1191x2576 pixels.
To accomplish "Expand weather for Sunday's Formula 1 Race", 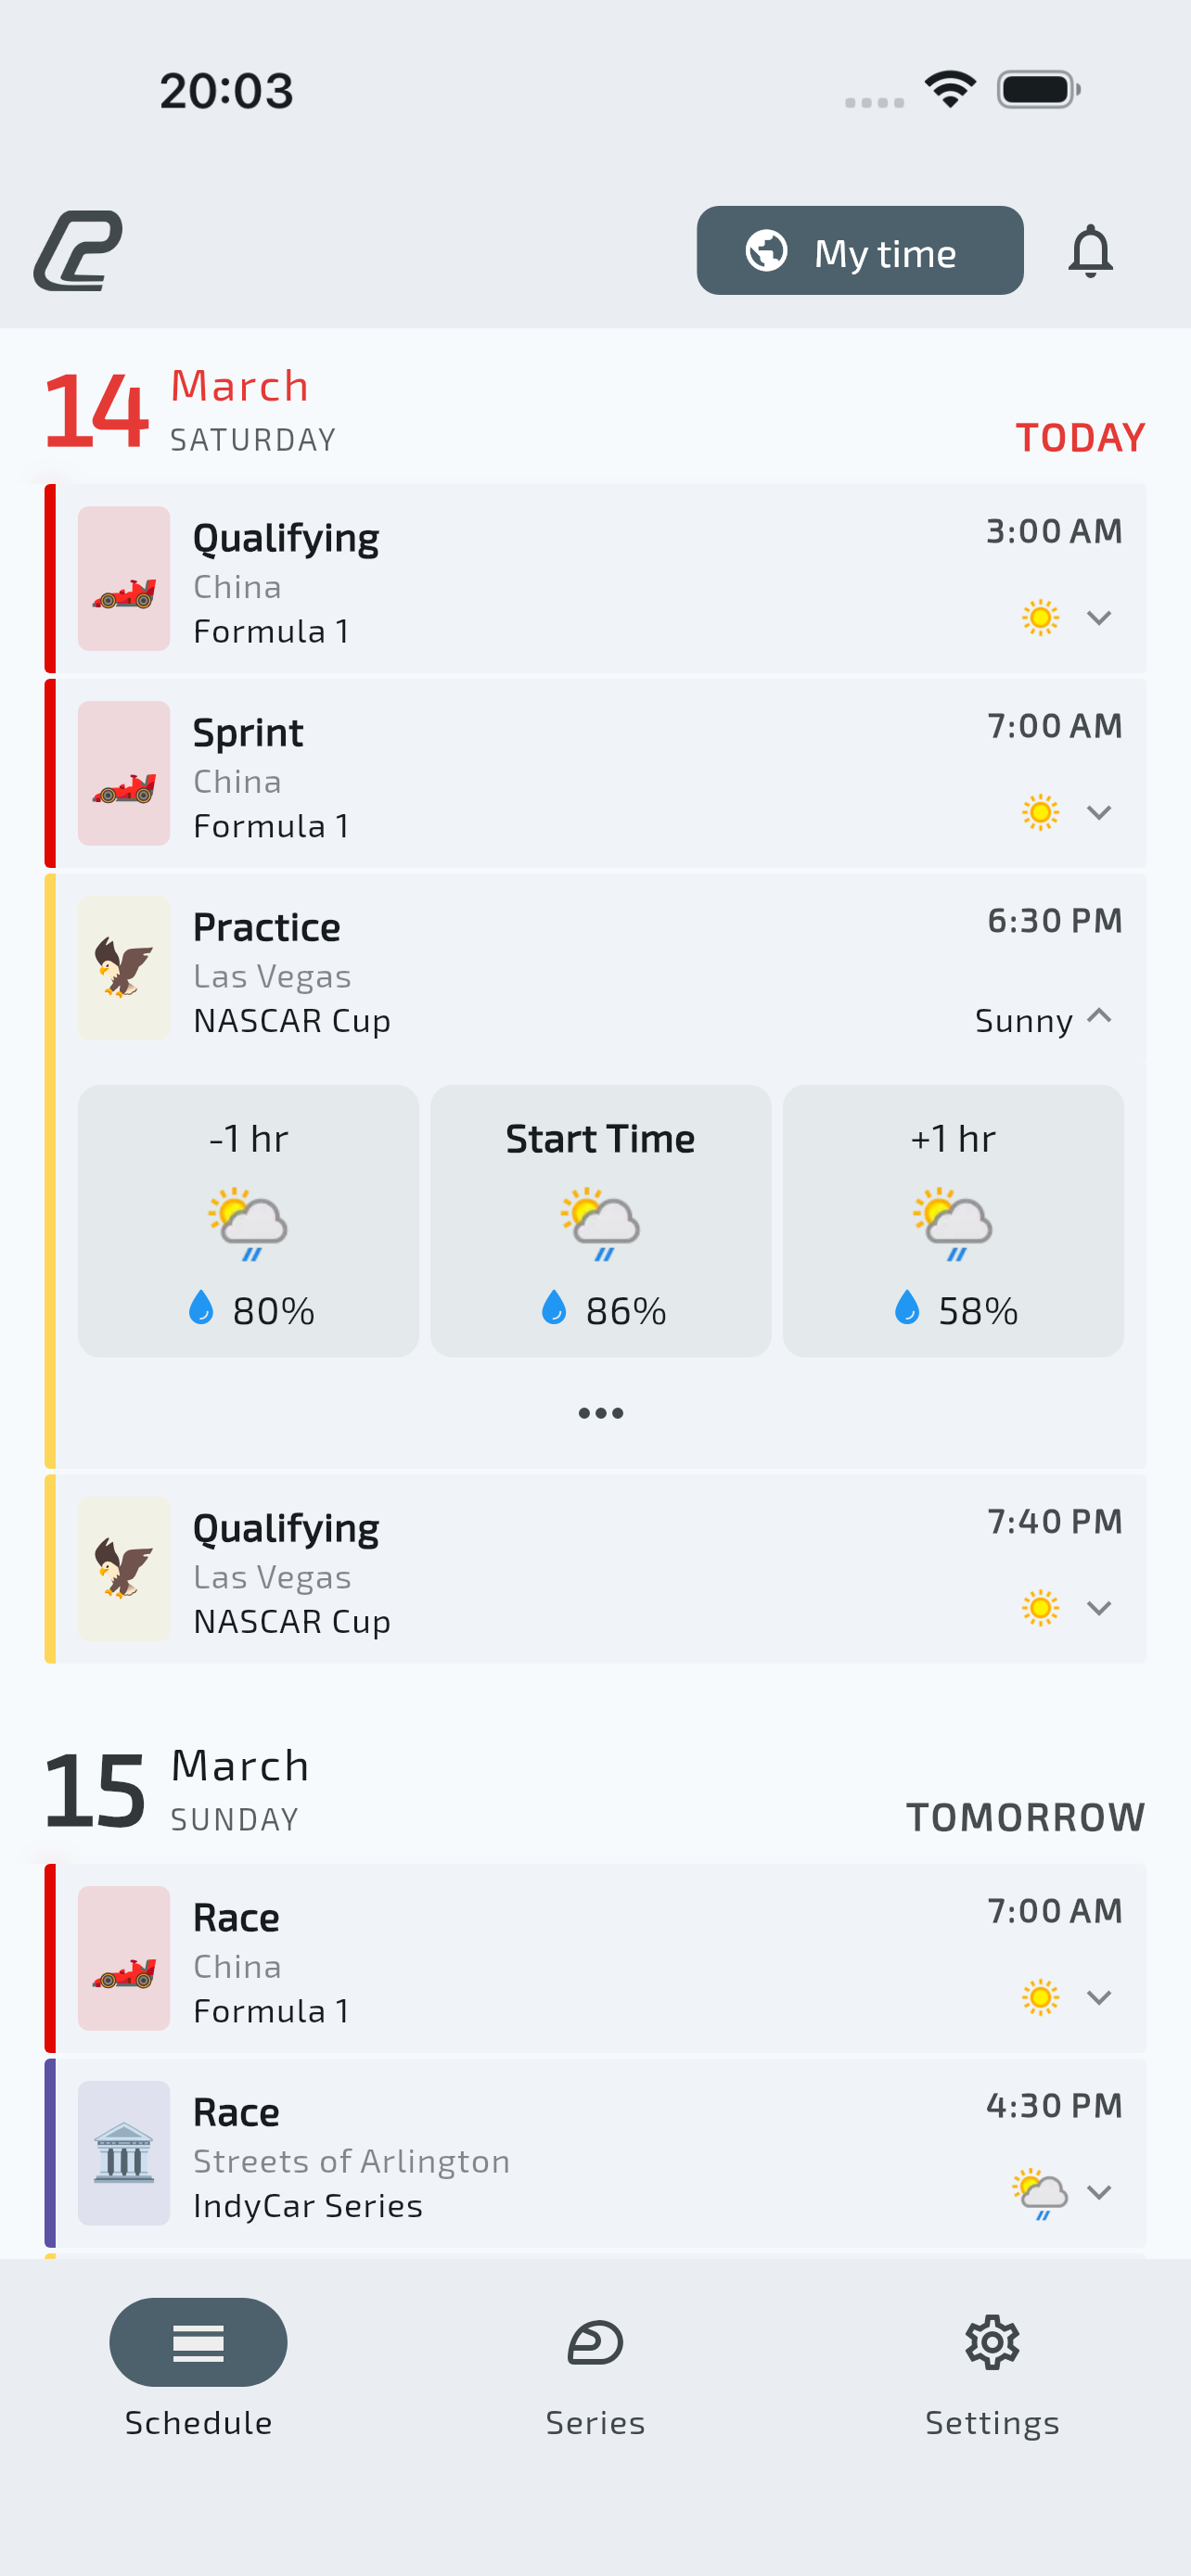I will coord(1099,1997).
